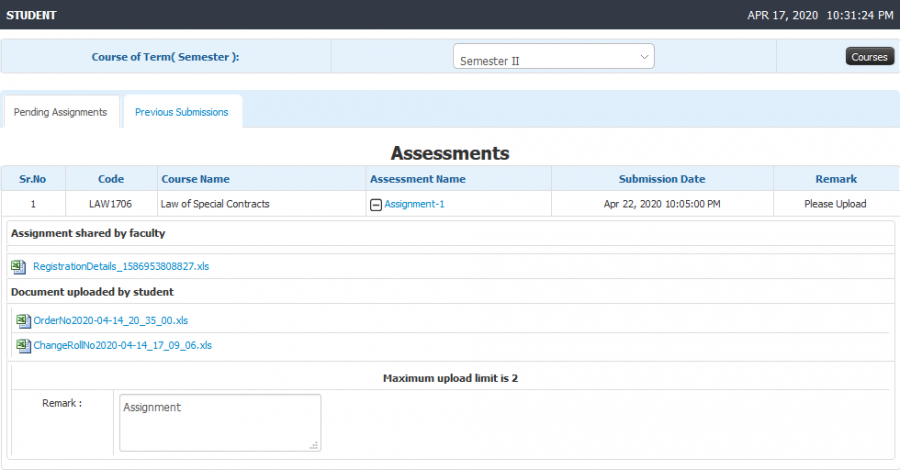
Task: Click the Excel icon beside ChangeRollNo2020 file
Action: click(24, 345)
